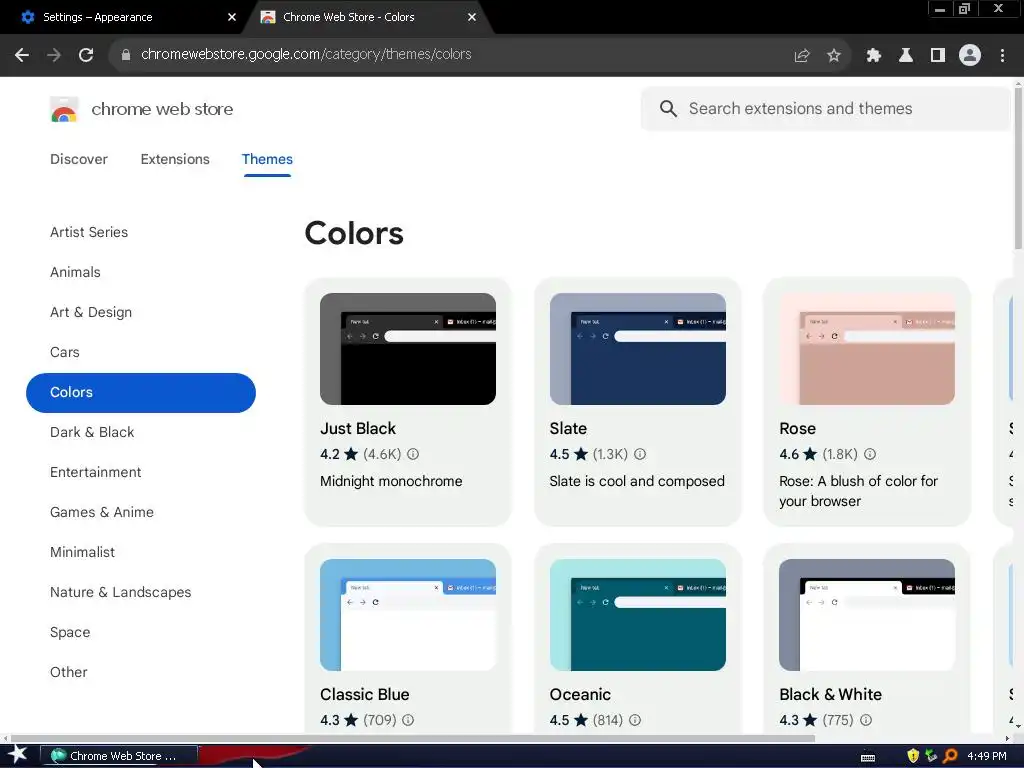
Task: Open the taskbar start star icon
Action: coord(18,755)
